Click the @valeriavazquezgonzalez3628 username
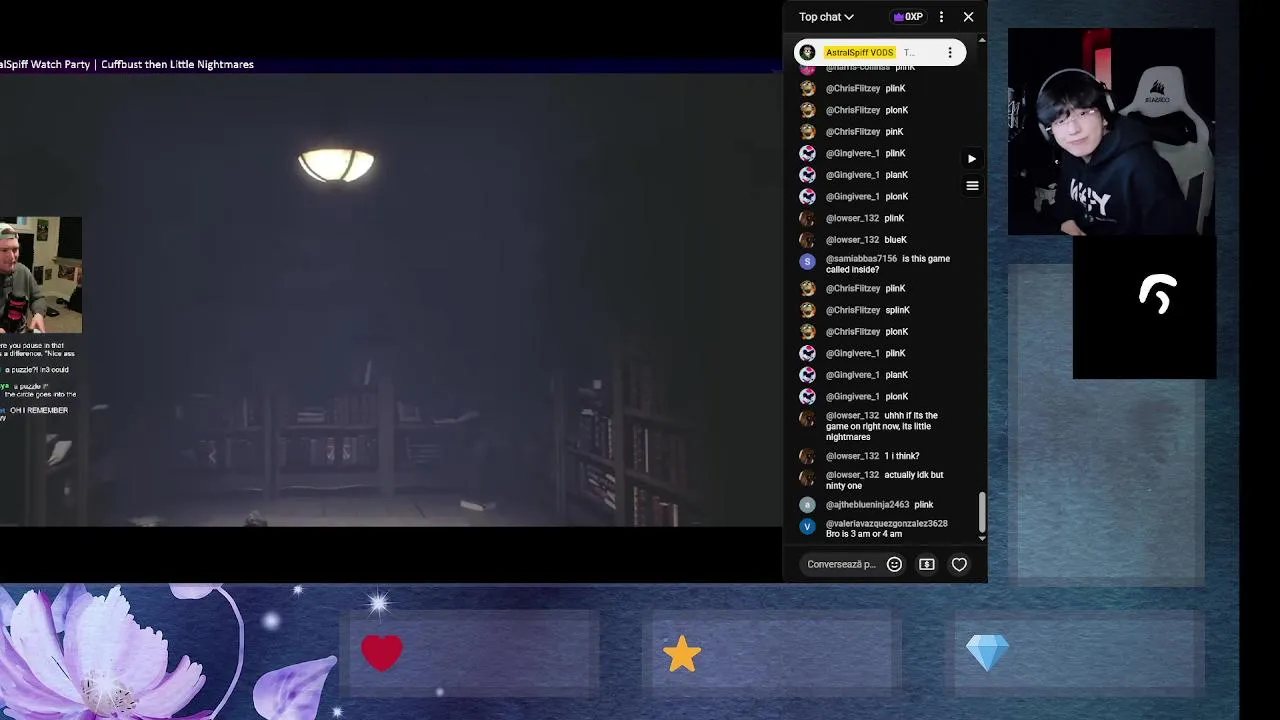The width and height of the screenshot is (1280, 720). 886,524
